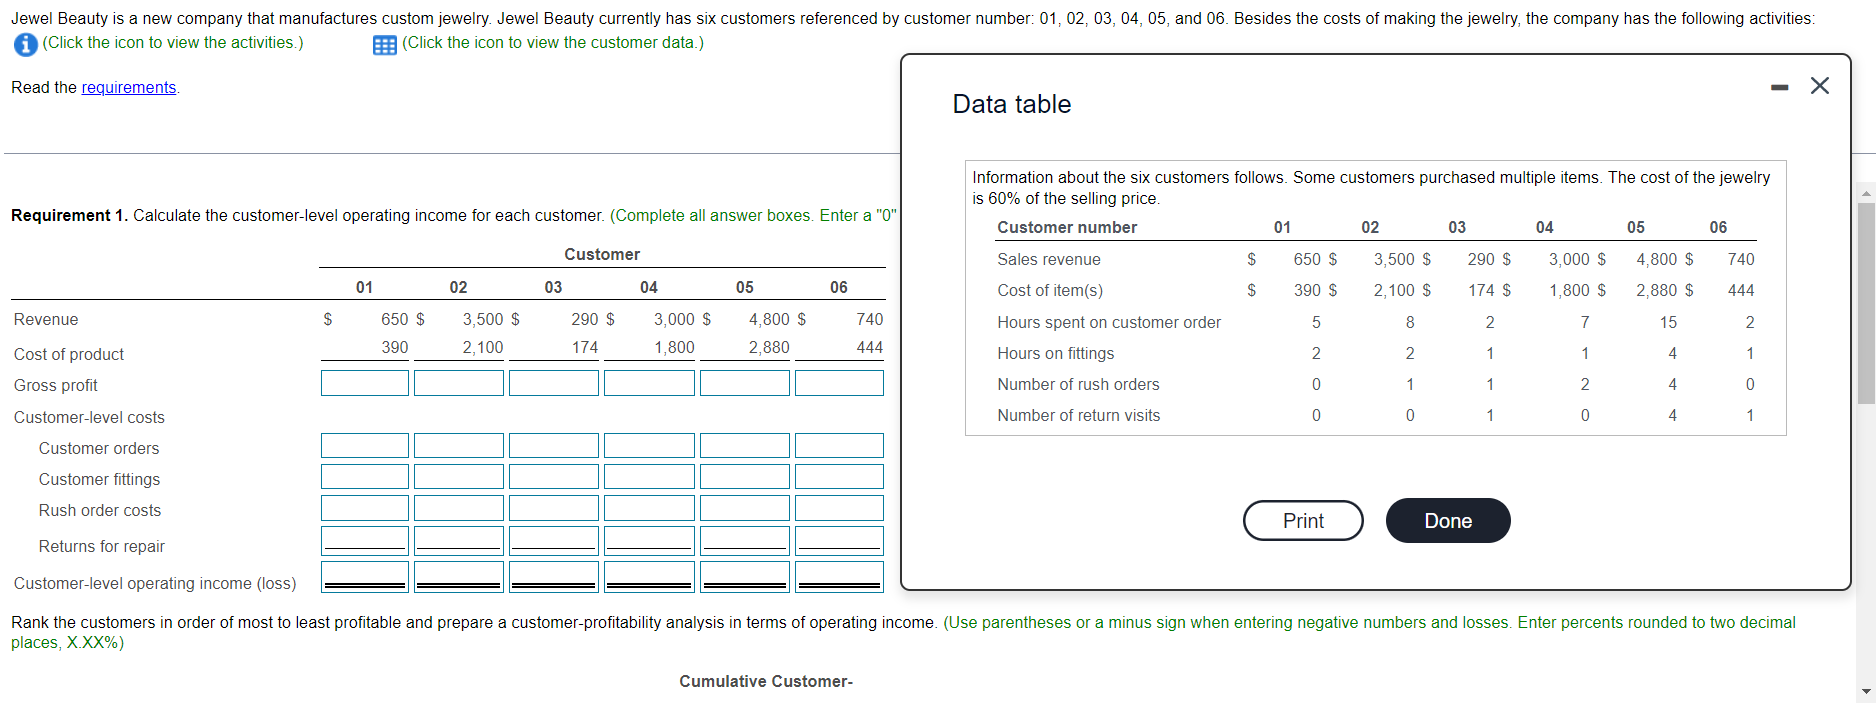This screenshot has height=715, width=1876.
Task: Click the vertical scrollbar thumb
Action: tap(1866, 303)
